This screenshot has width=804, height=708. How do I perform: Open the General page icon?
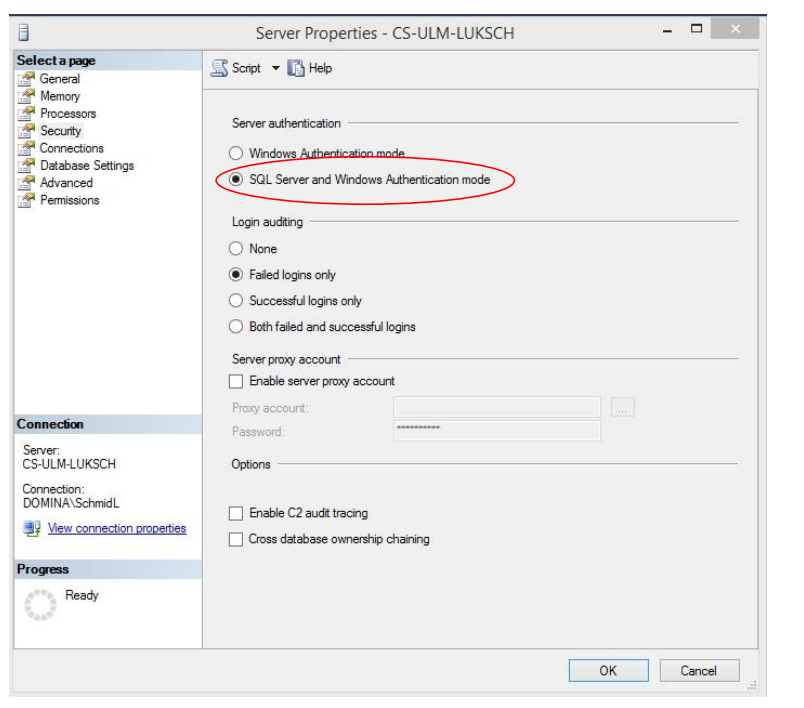tap(27, 79)
